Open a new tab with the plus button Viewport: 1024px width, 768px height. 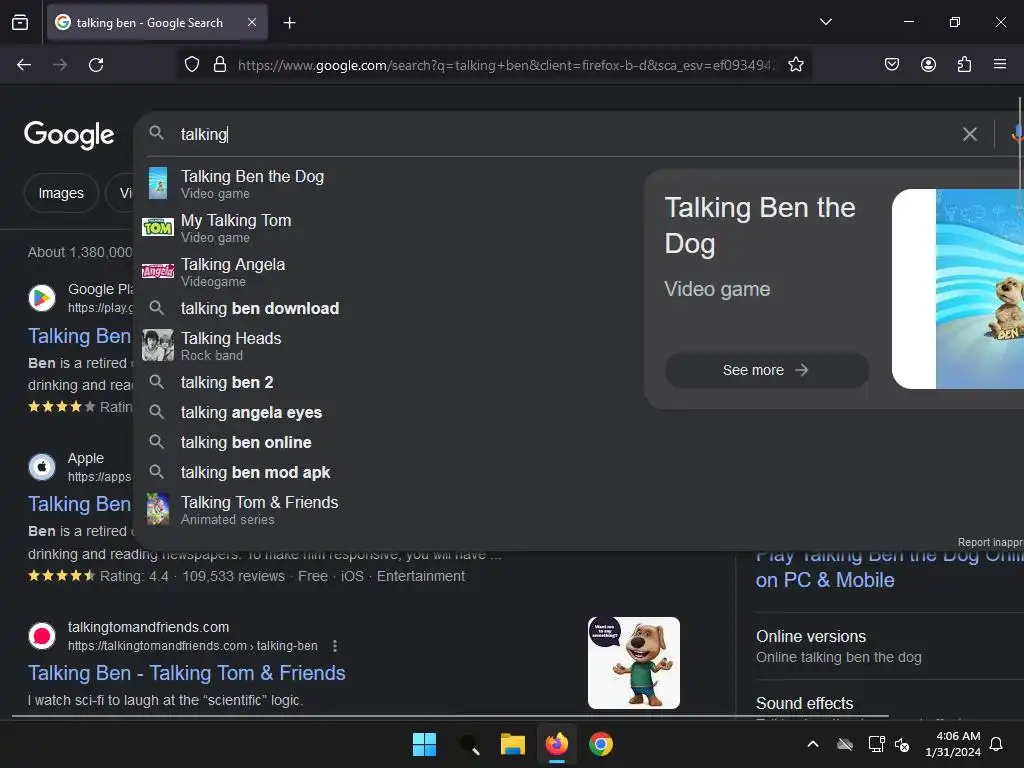coord(289,23)
